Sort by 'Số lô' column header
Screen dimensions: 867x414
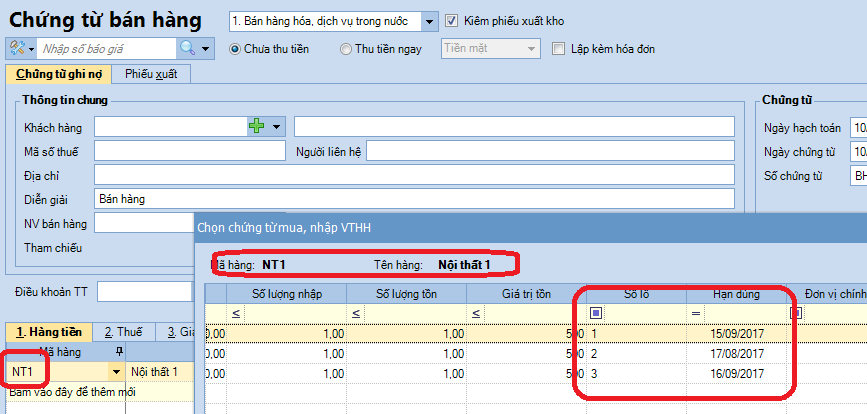coord(636,294)
